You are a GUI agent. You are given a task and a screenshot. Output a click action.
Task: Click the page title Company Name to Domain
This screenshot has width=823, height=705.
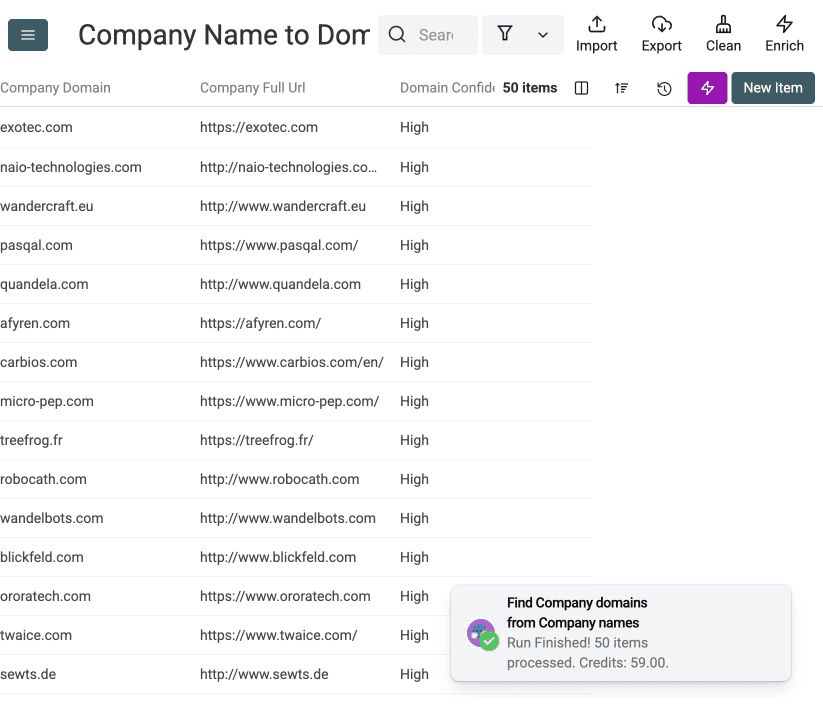click(224, 35)
